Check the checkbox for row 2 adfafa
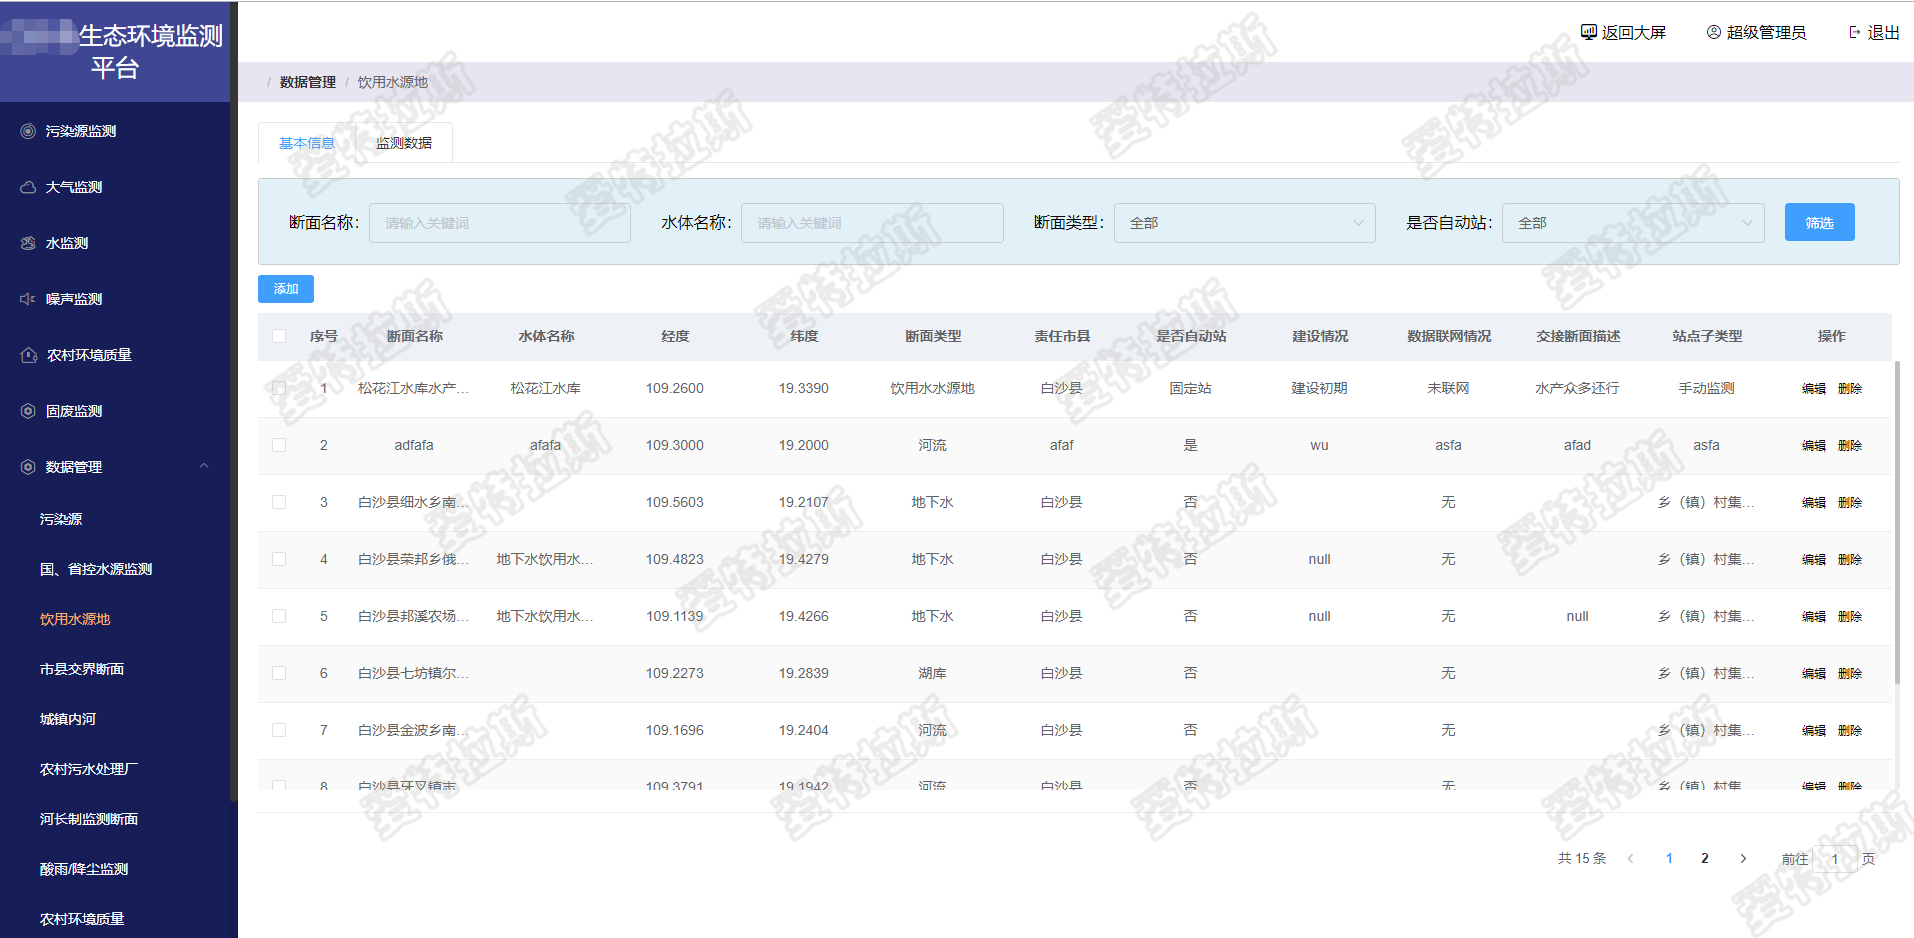Image resolution: width=1914 pixels, height=938 pixels. point(279,445)
